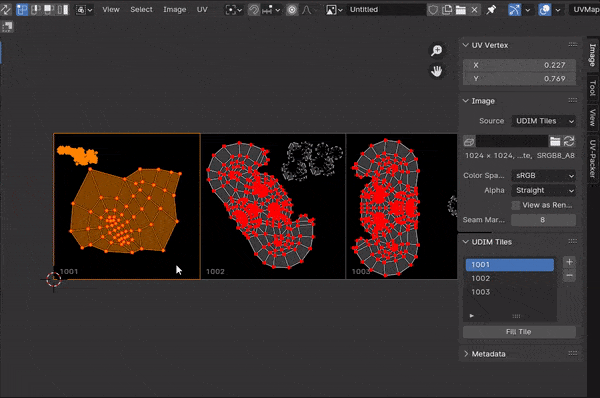
Task: Enable View as Render checkbox
Action: coord(516,205)
